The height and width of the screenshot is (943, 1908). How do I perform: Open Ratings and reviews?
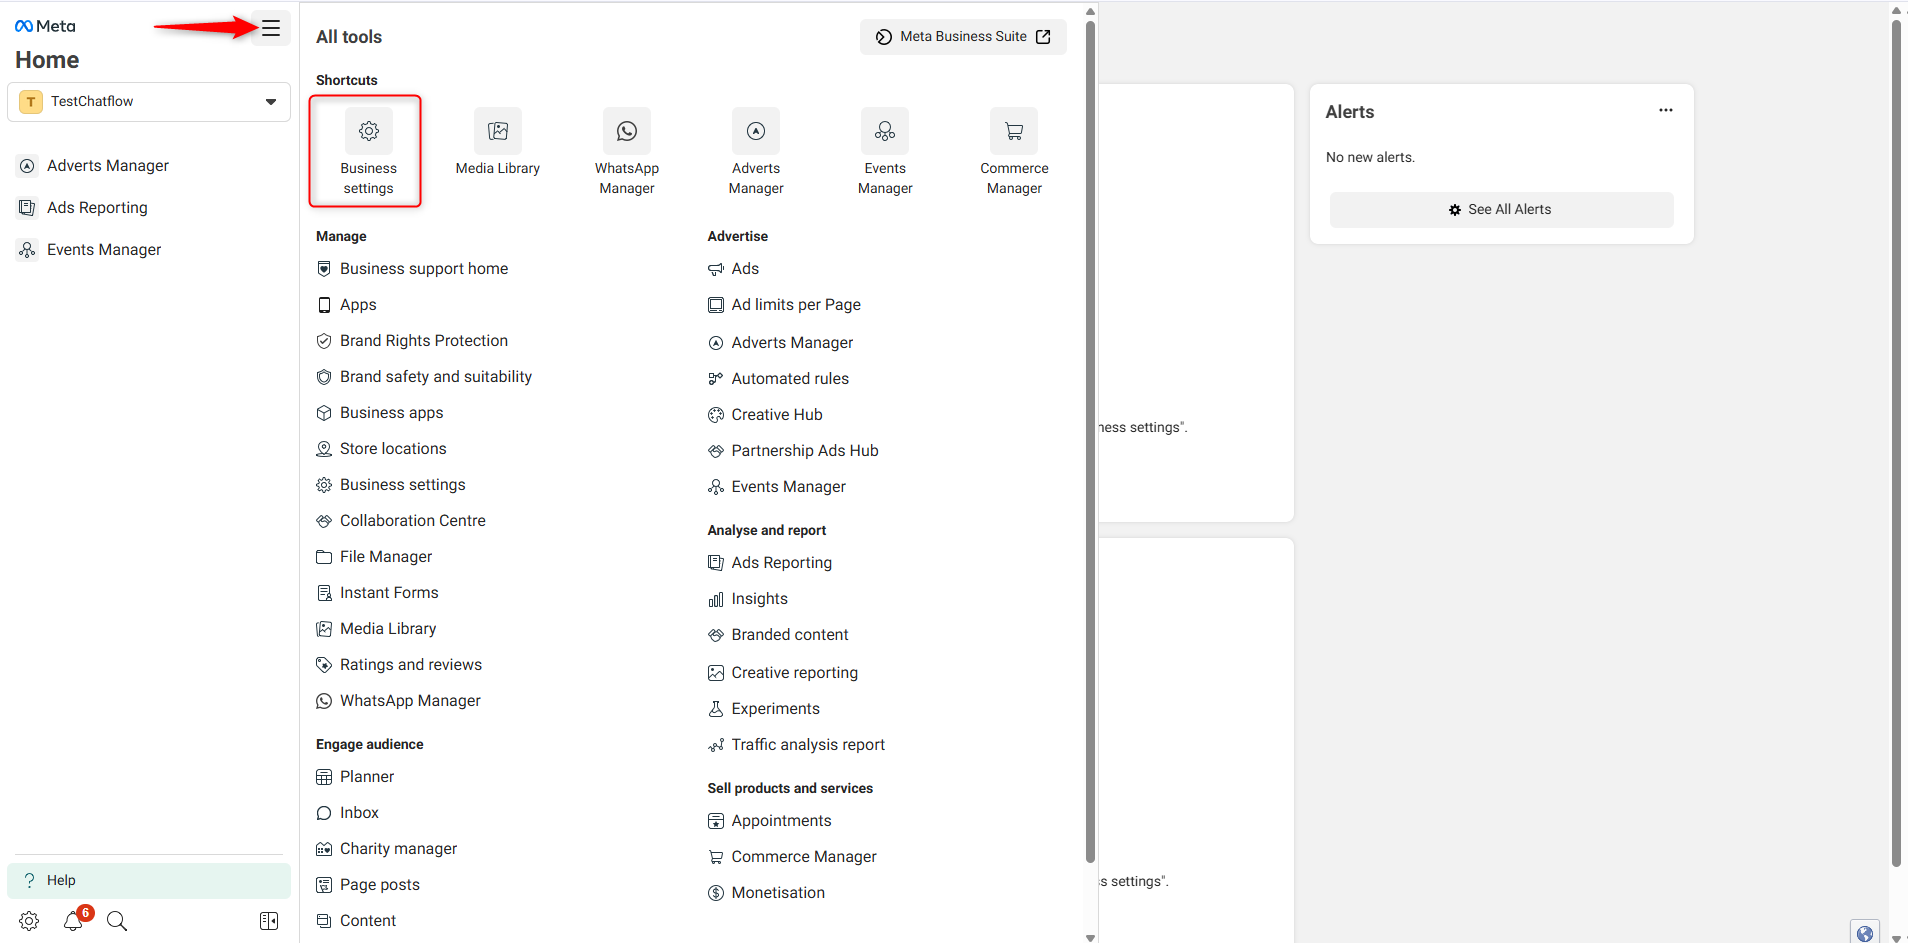point(399,665)
